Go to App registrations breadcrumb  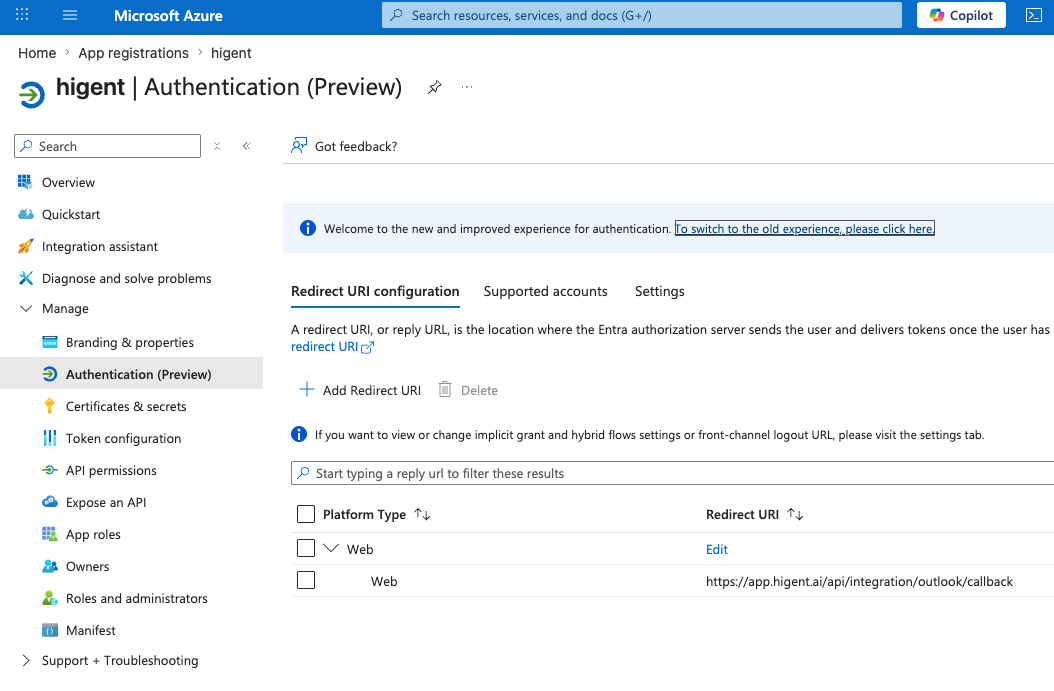pyautogui.click(x=133, y=53)
